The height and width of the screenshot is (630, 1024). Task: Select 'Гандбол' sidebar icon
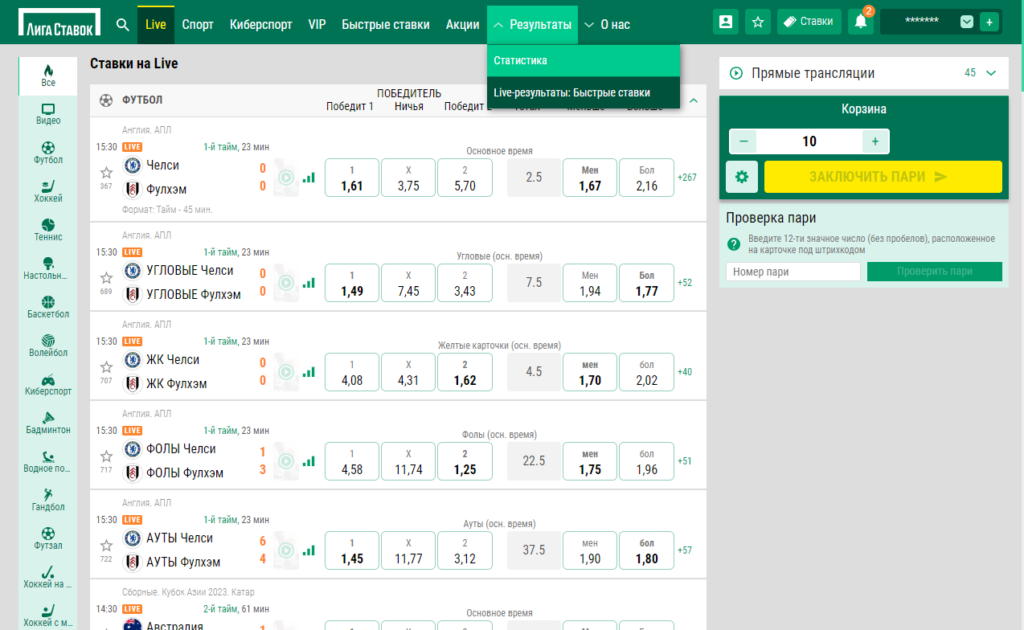pyautogui.click(x=48, y=499)
